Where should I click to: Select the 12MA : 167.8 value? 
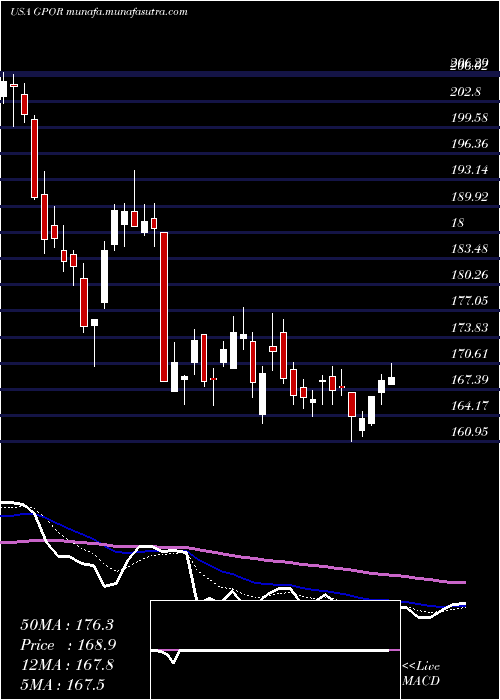(x=67, y=665)
